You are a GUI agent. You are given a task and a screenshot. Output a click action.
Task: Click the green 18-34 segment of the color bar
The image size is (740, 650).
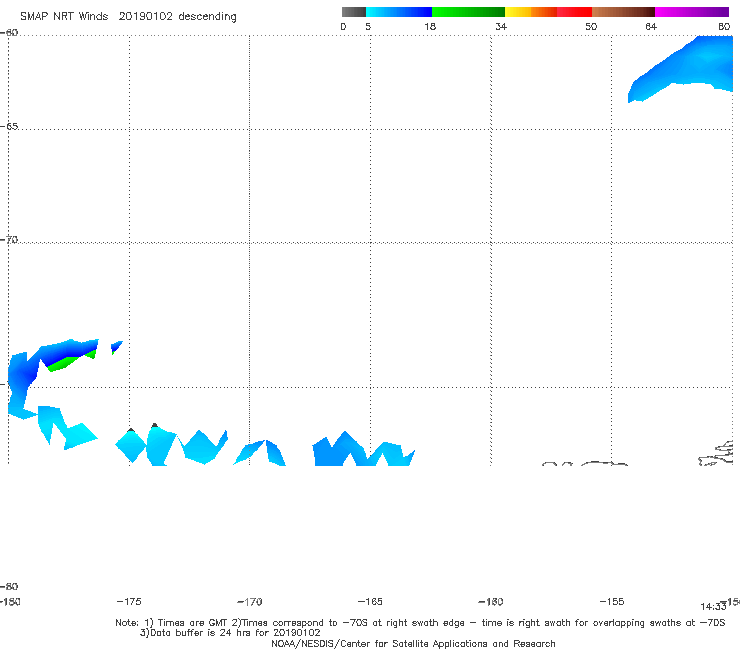pos(468,12)
